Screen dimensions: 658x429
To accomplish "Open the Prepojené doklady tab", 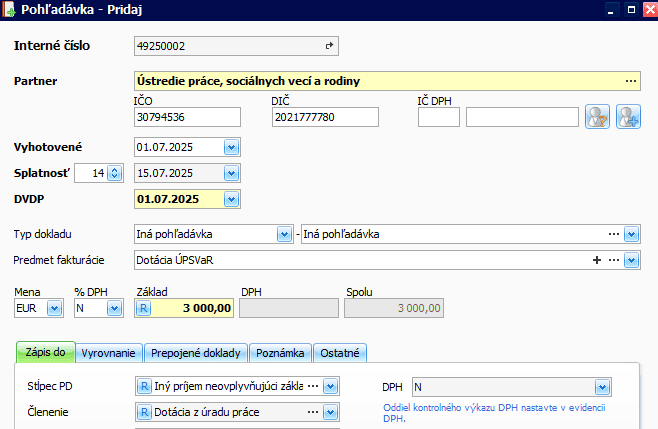I will [197, 353].
